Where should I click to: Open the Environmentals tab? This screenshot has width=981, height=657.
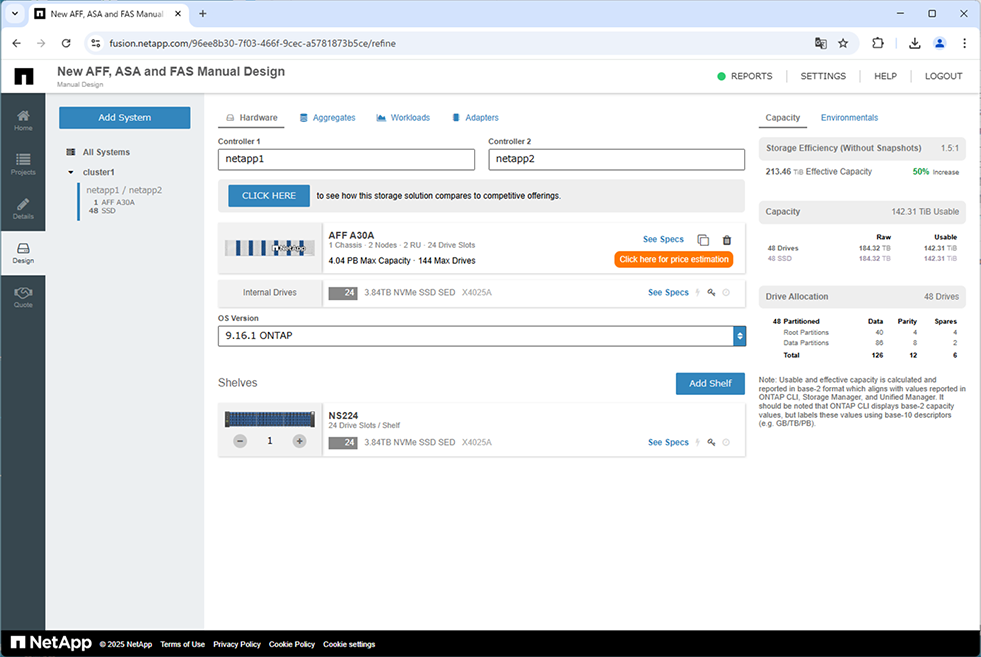(x=849, y=118)
